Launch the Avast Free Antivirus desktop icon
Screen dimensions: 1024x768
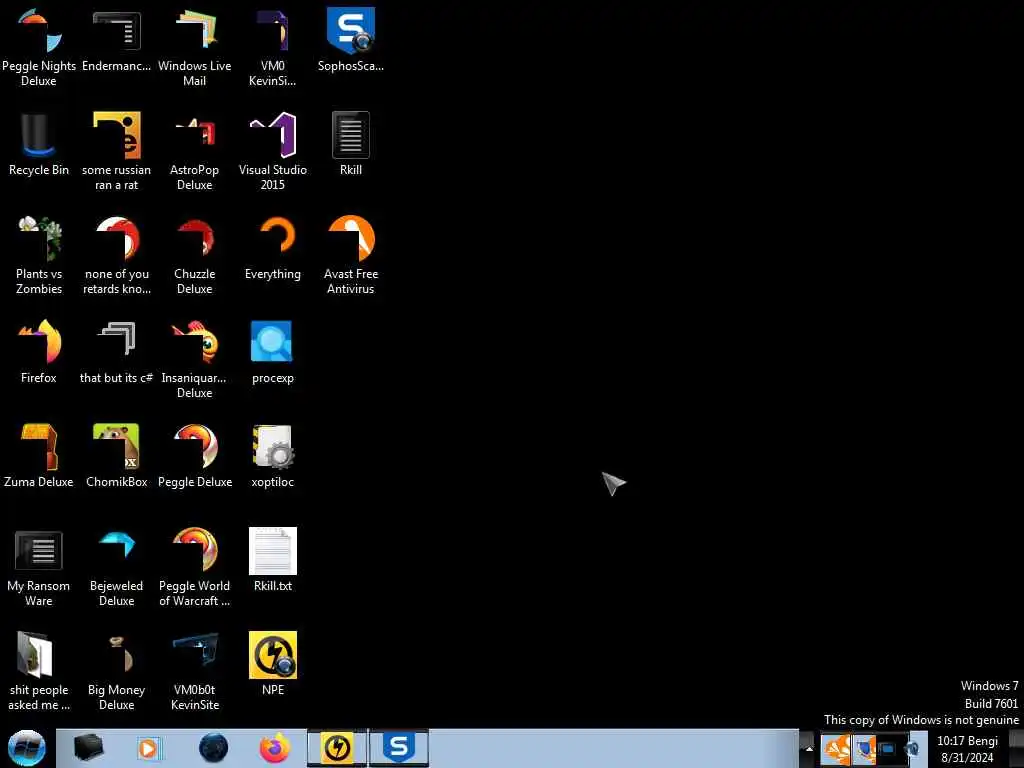(x=351, y=255)
